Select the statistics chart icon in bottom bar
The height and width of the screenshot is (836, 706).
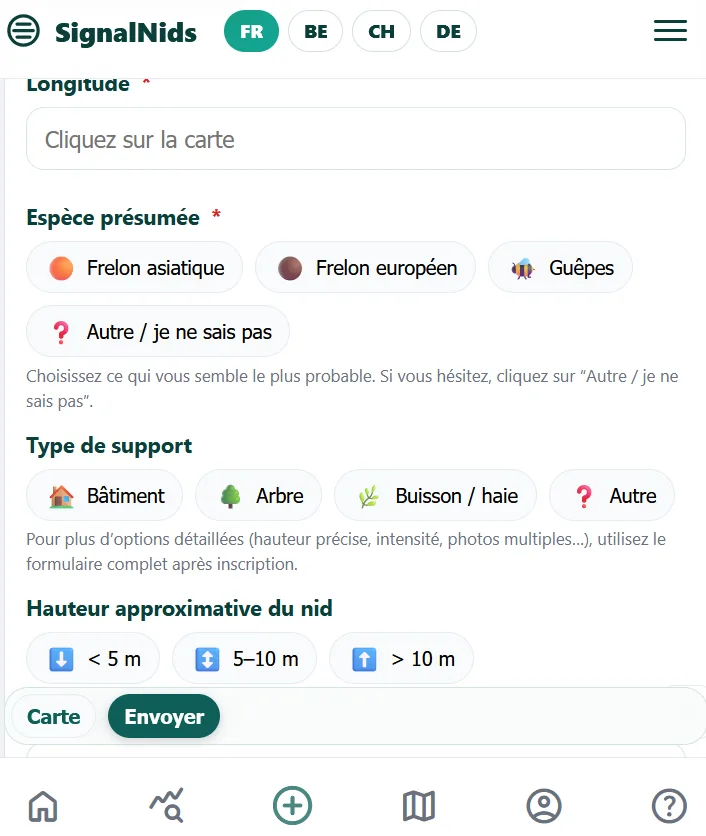click(167, 805)
